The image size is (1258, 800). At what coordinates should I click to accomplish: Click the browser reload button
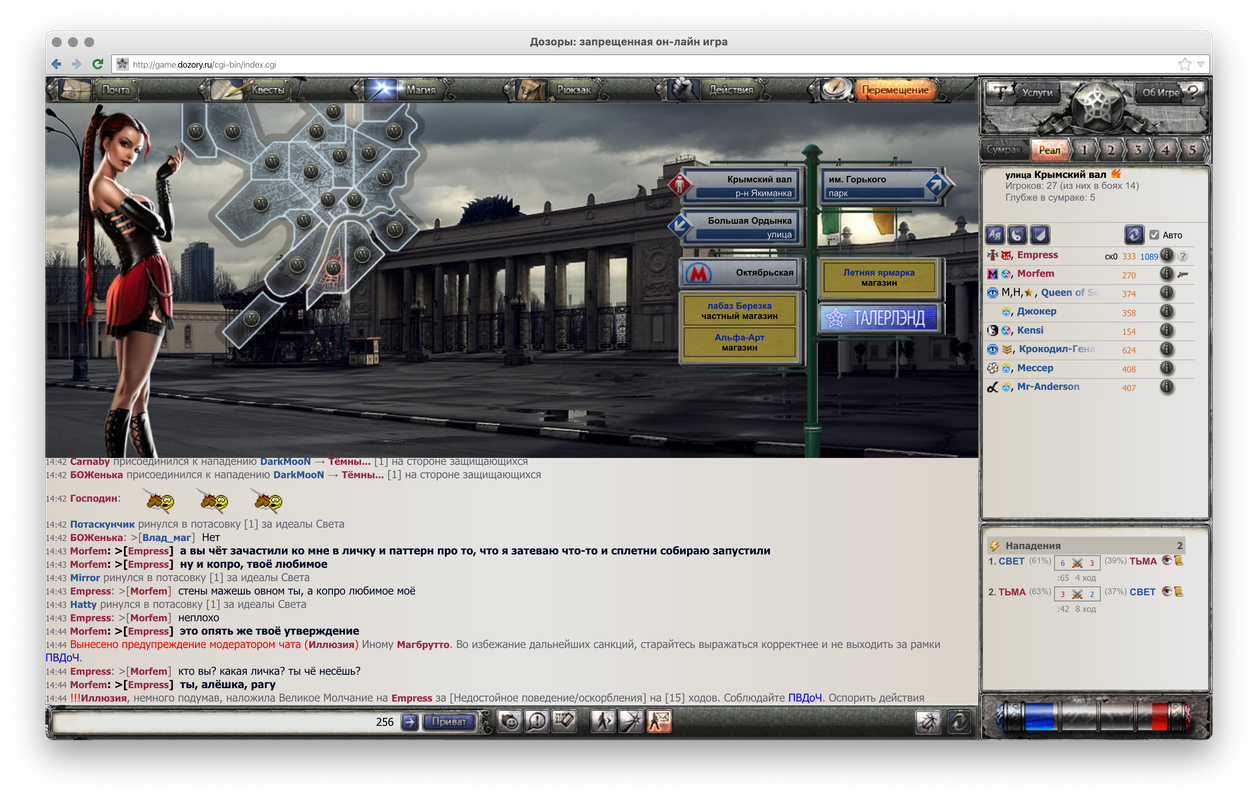pos(98,64)
